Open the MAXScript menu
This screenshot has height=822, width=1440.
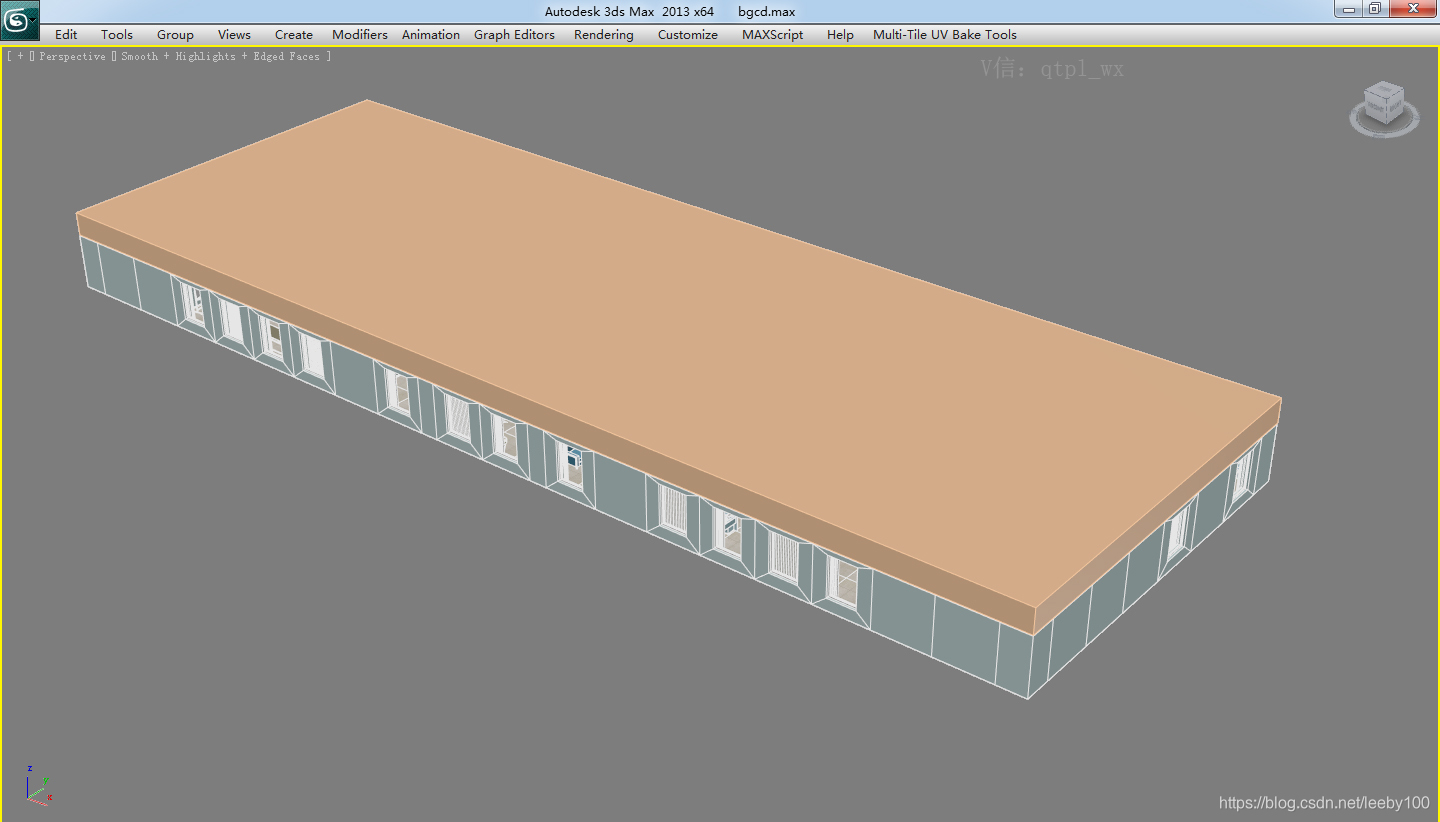tap(772, 34)
